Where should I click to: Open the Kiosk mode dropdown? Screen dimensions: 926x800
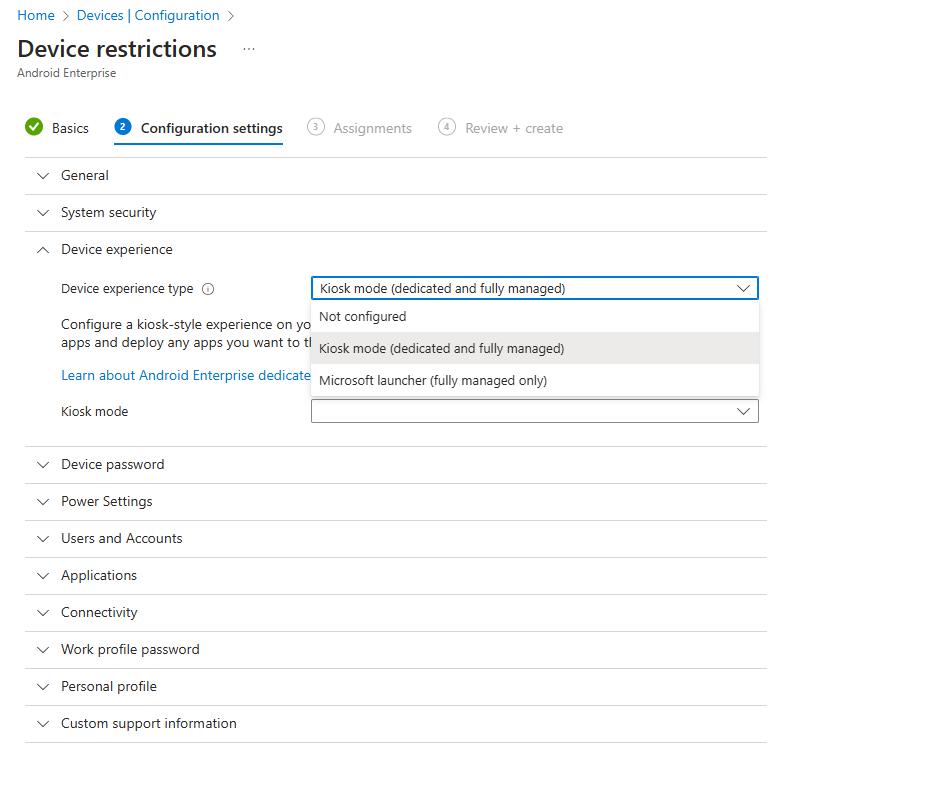tap(534, 411)
